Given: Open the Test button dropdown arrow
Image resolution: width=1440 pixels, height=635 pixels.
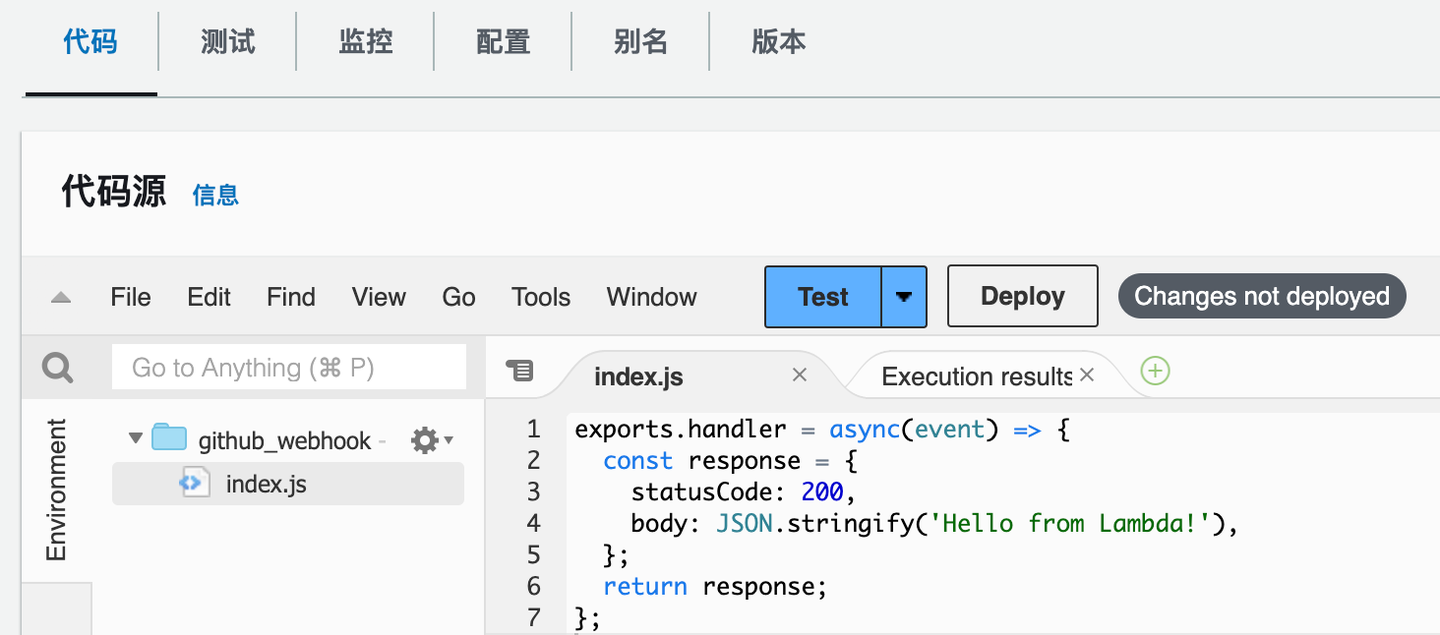Looking at the screenshot, I should [904, 296].
